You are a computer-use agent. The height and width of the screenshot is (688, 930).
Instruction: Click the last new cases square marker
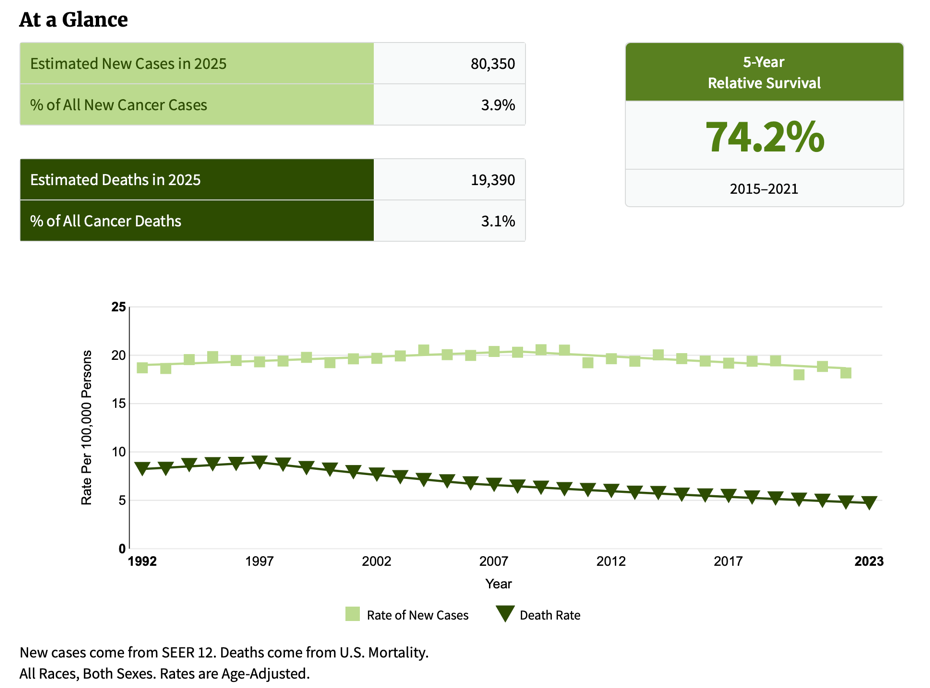846,373
